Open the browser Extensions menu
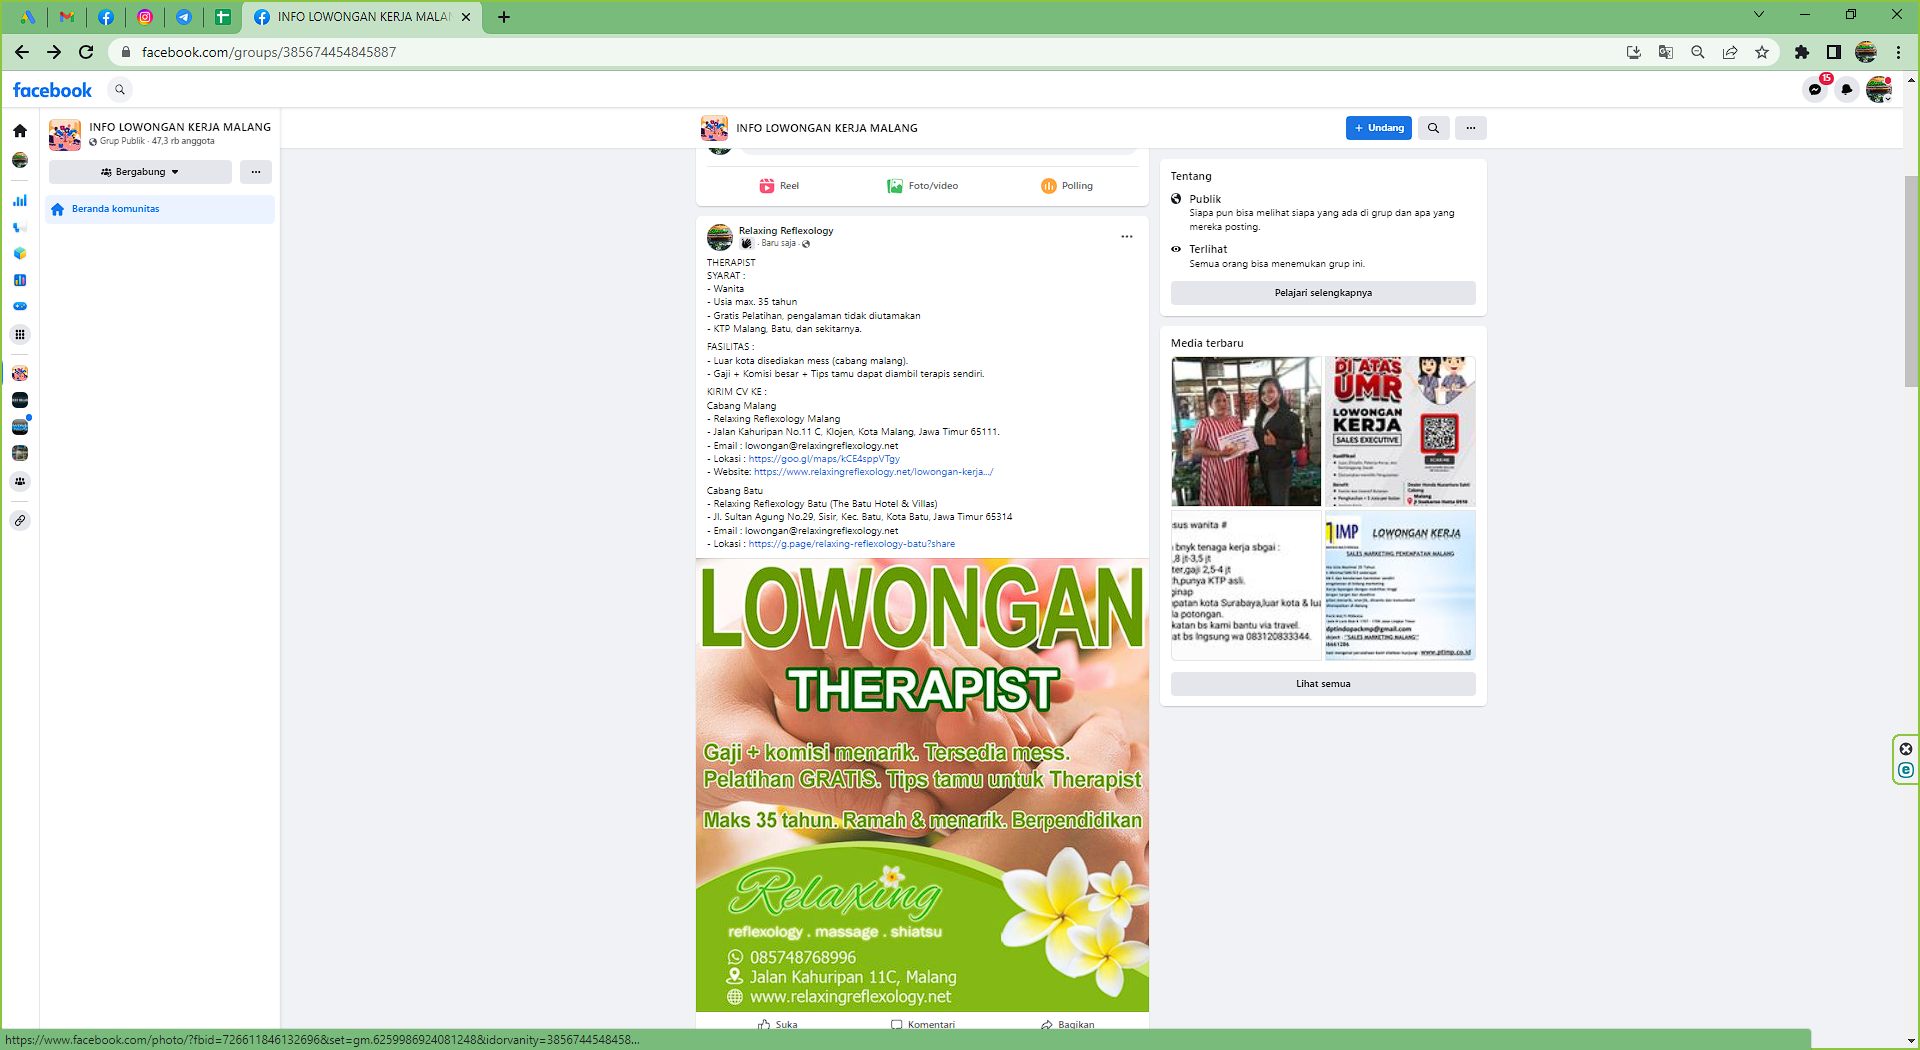1920x1050 pixels. (x=1802, y=52)
